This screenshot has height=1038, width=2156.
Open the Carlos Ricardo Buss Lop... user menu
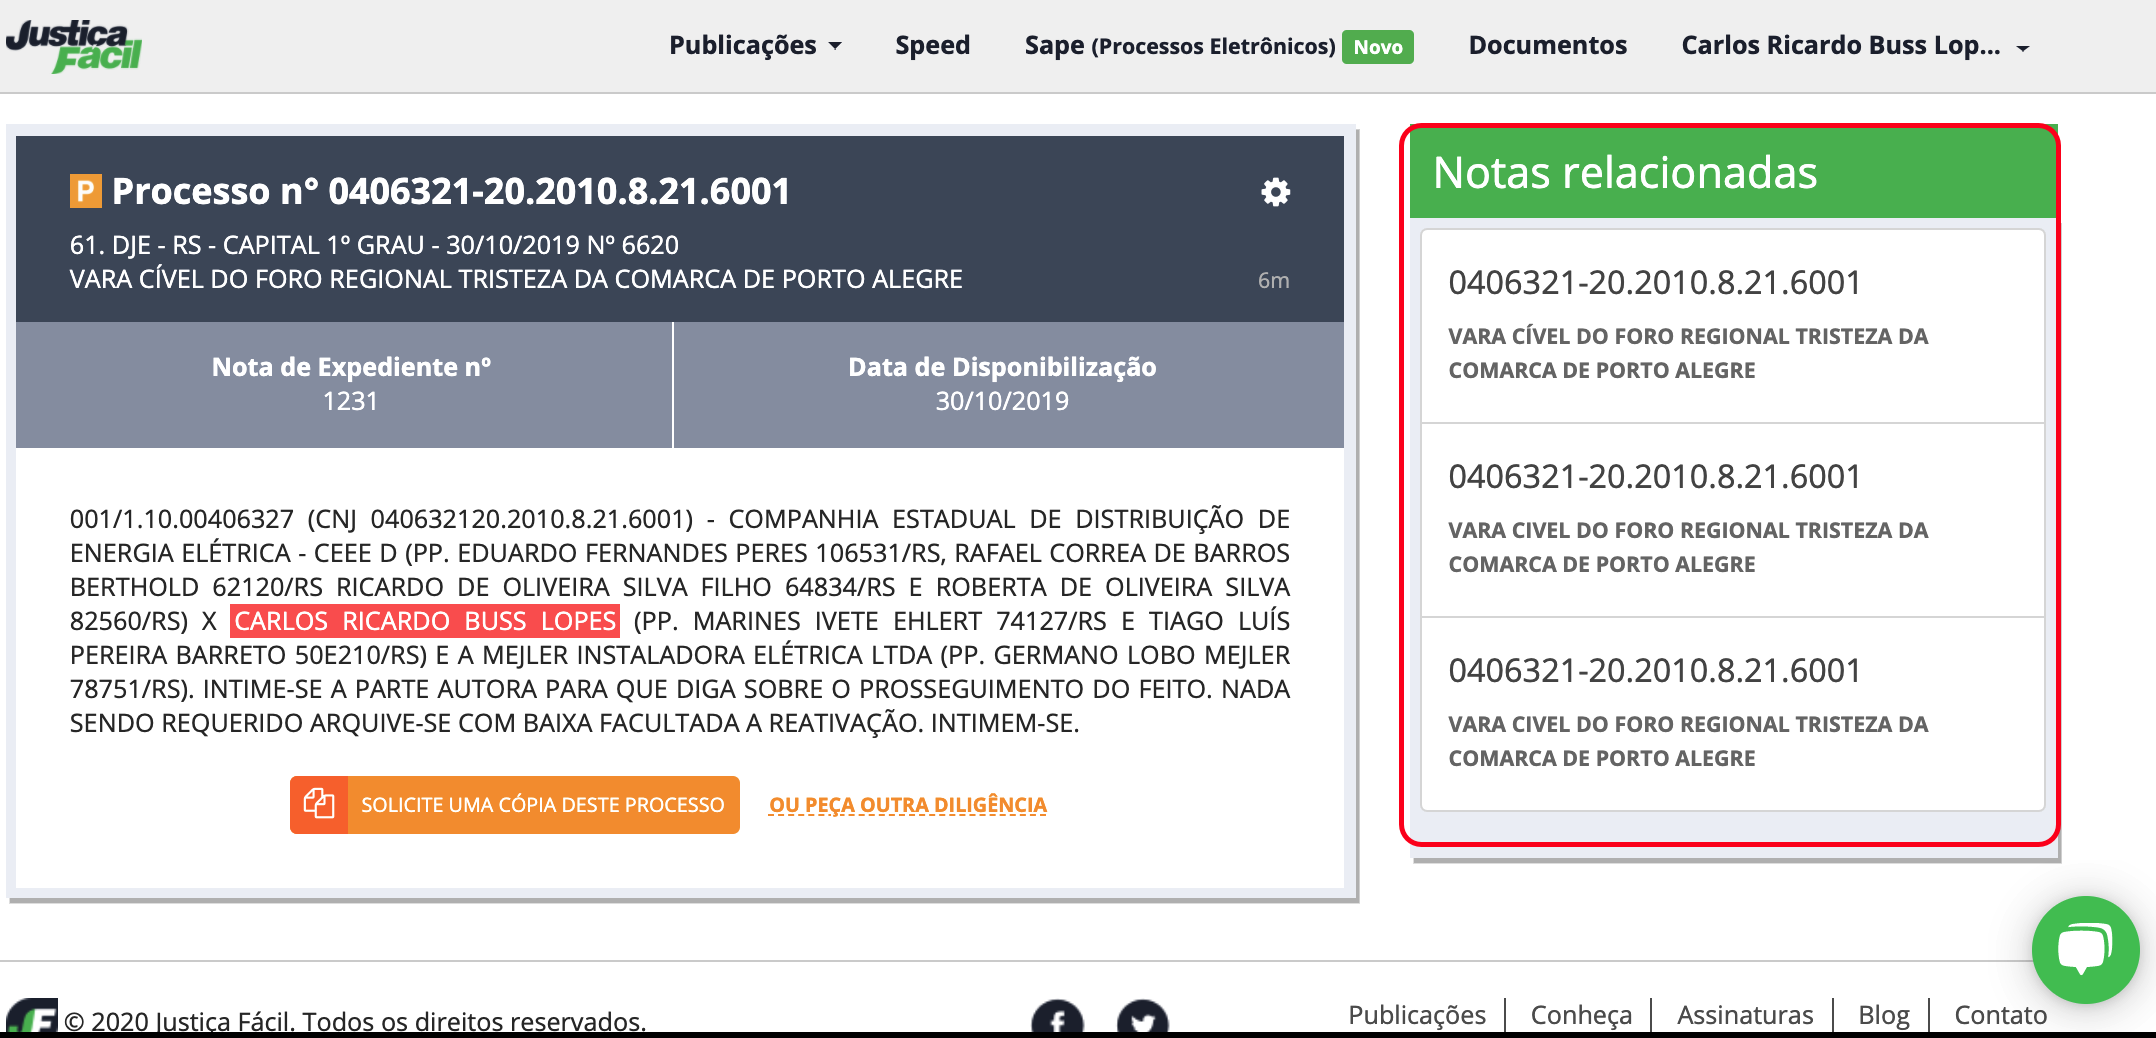tap(1854, 46)
